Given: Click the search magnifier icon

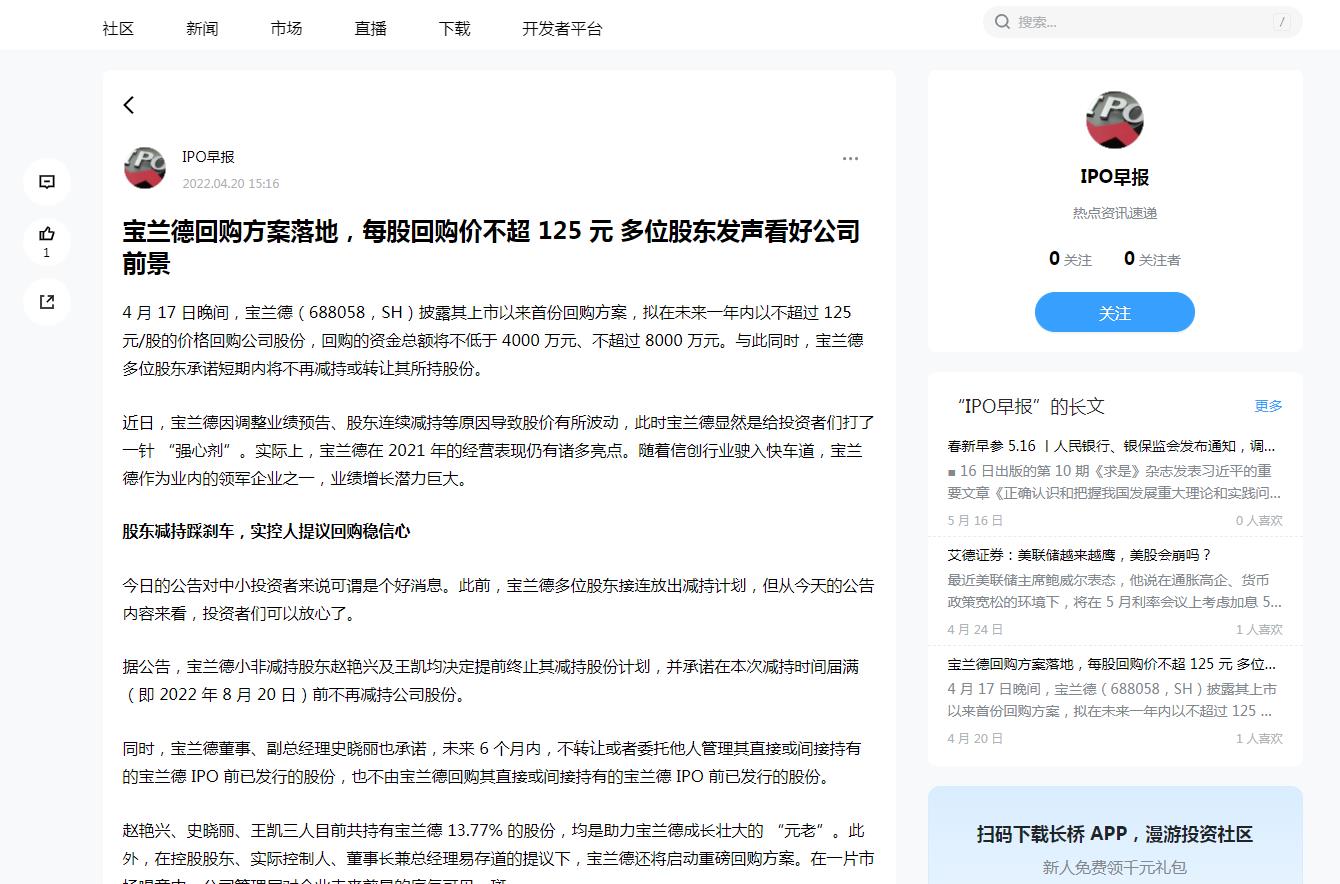Looking at the screenshot, I should click(x=1002, y=21).
